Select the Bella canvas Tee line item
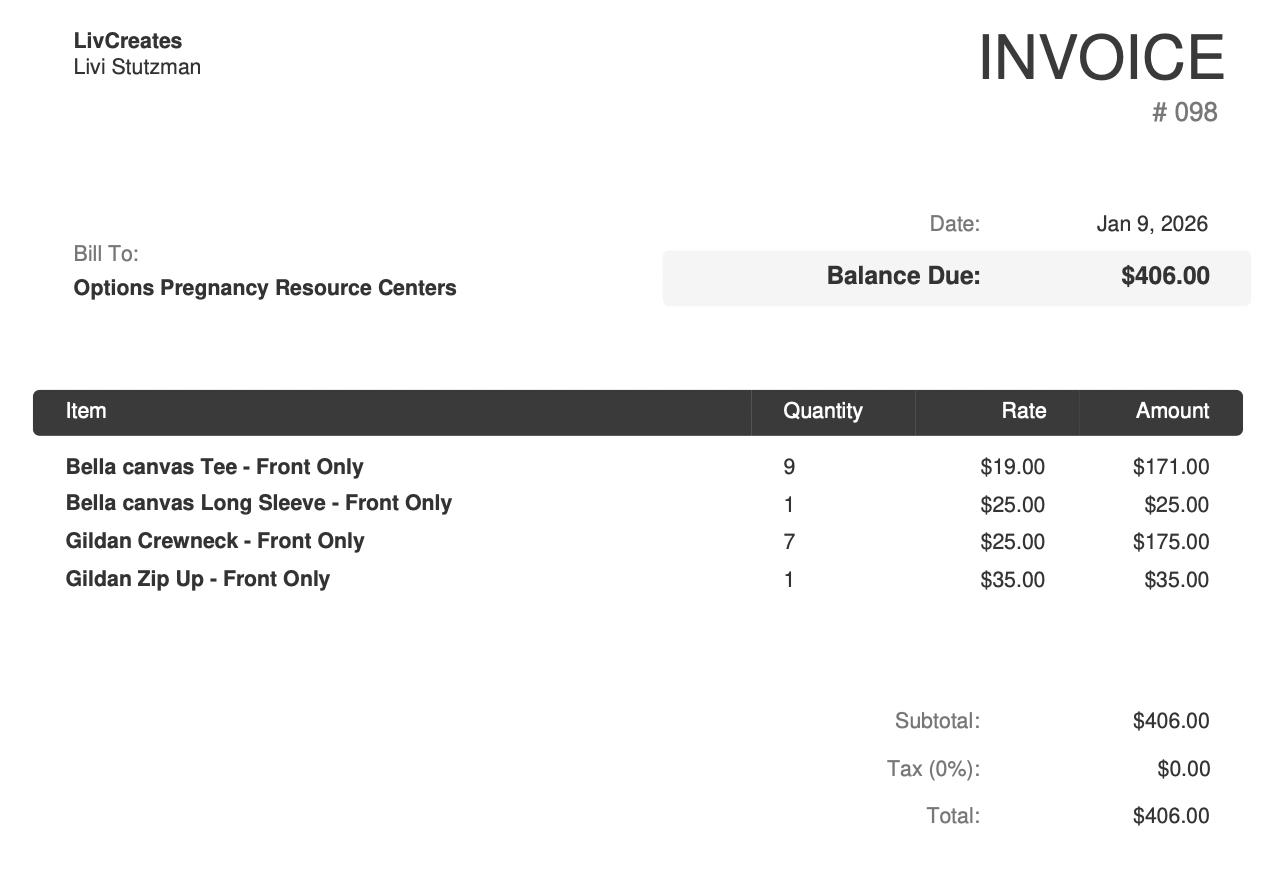Image resolution: width=1270 pixels, height=892 pixels. 214,467
